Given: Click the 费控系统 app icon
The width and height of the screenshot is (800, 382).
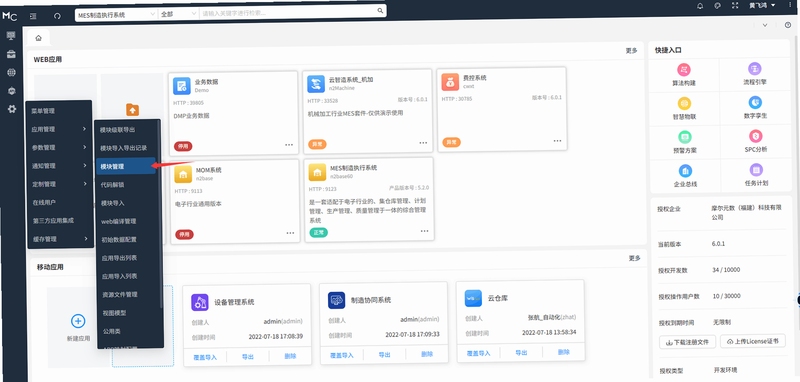Looking at the screenshot, I should [x=450, y=82].
